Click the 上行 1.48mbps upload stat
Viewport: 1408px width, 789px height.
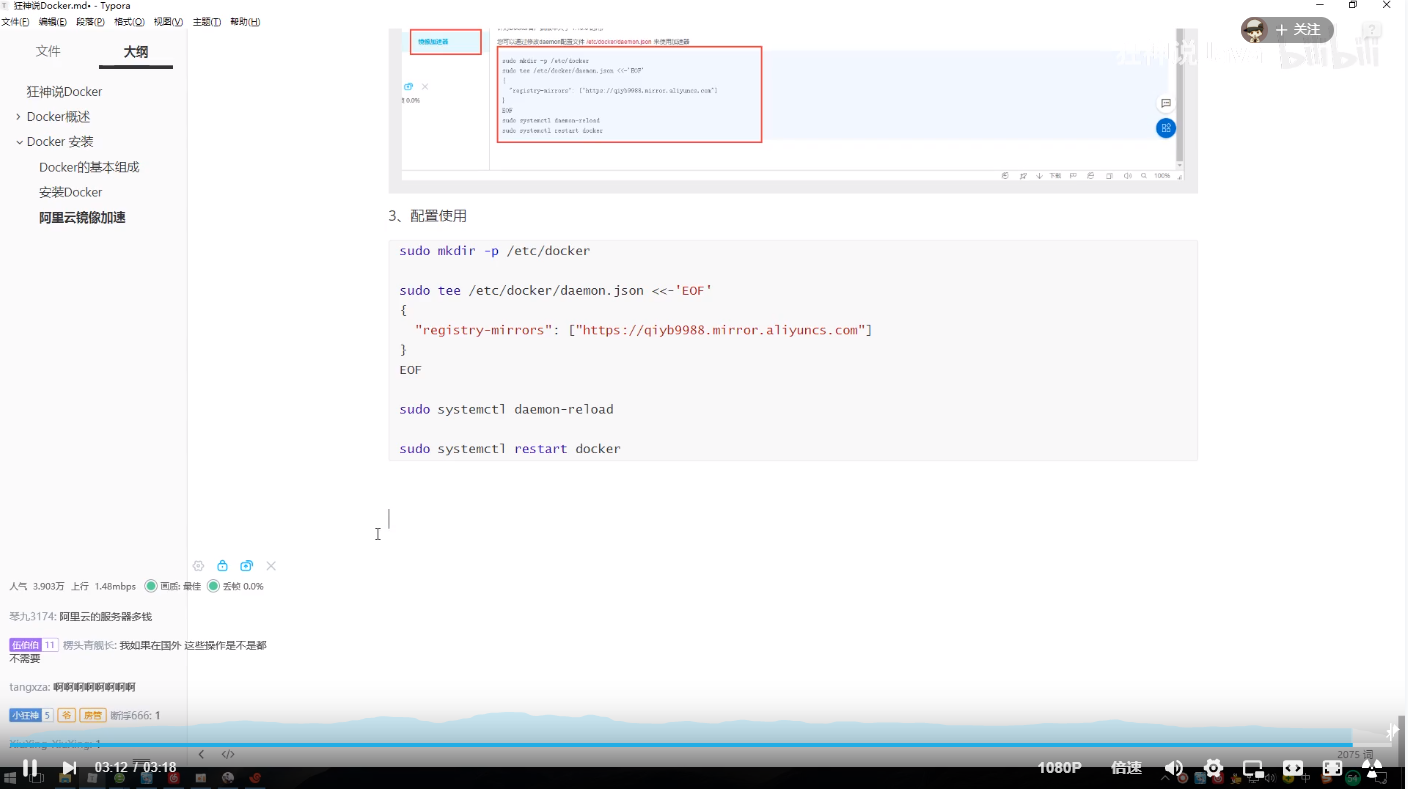pyautogui.click(x=103, y=587)
